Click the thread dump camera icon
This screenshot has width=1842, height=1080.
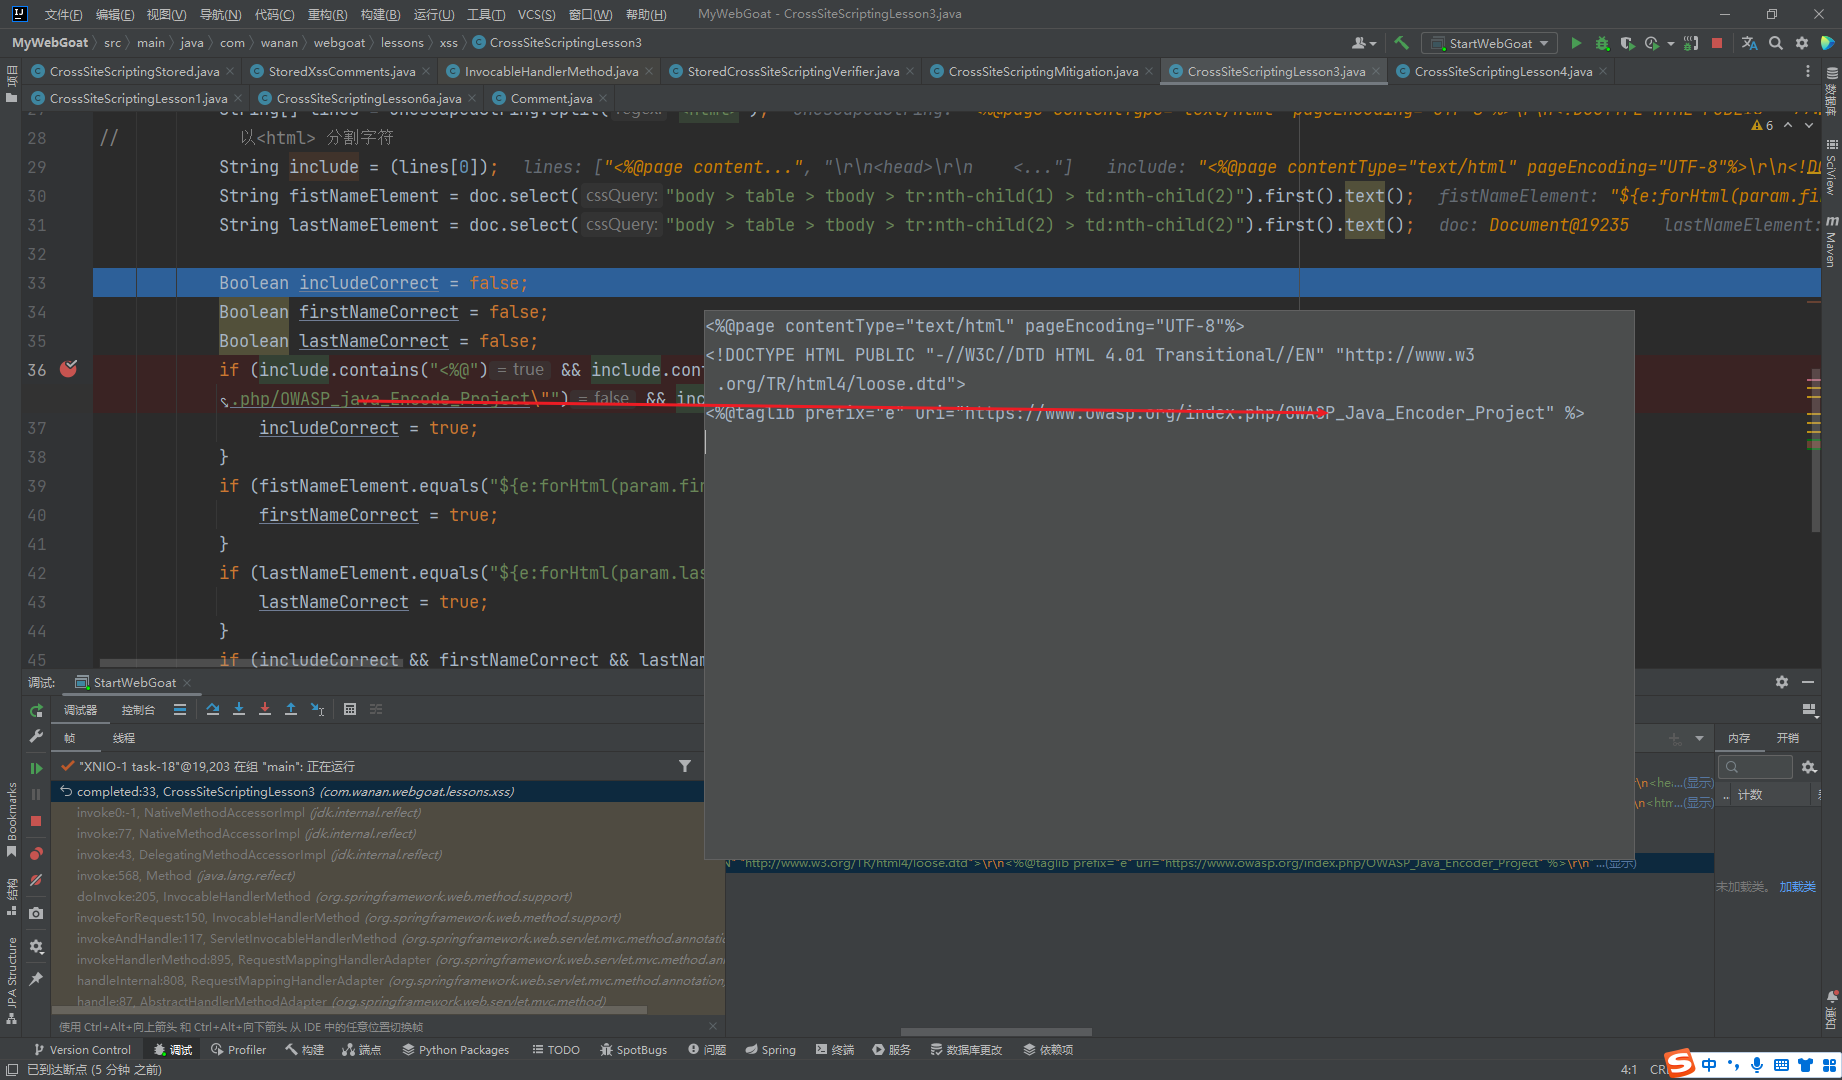(36, 913)
